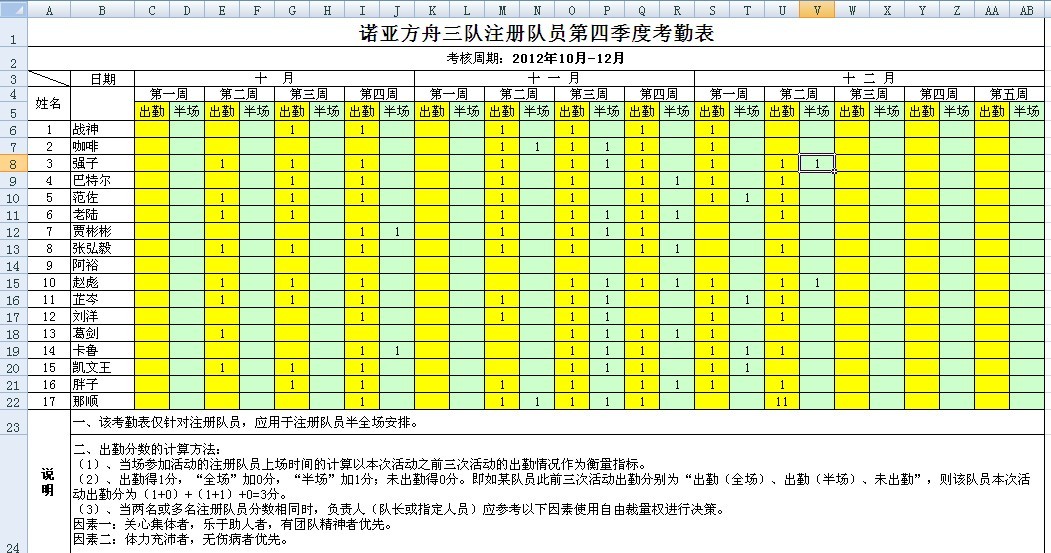Select column AB header
Viewport: 1051px width, 553px height.
pos(1026,10)
